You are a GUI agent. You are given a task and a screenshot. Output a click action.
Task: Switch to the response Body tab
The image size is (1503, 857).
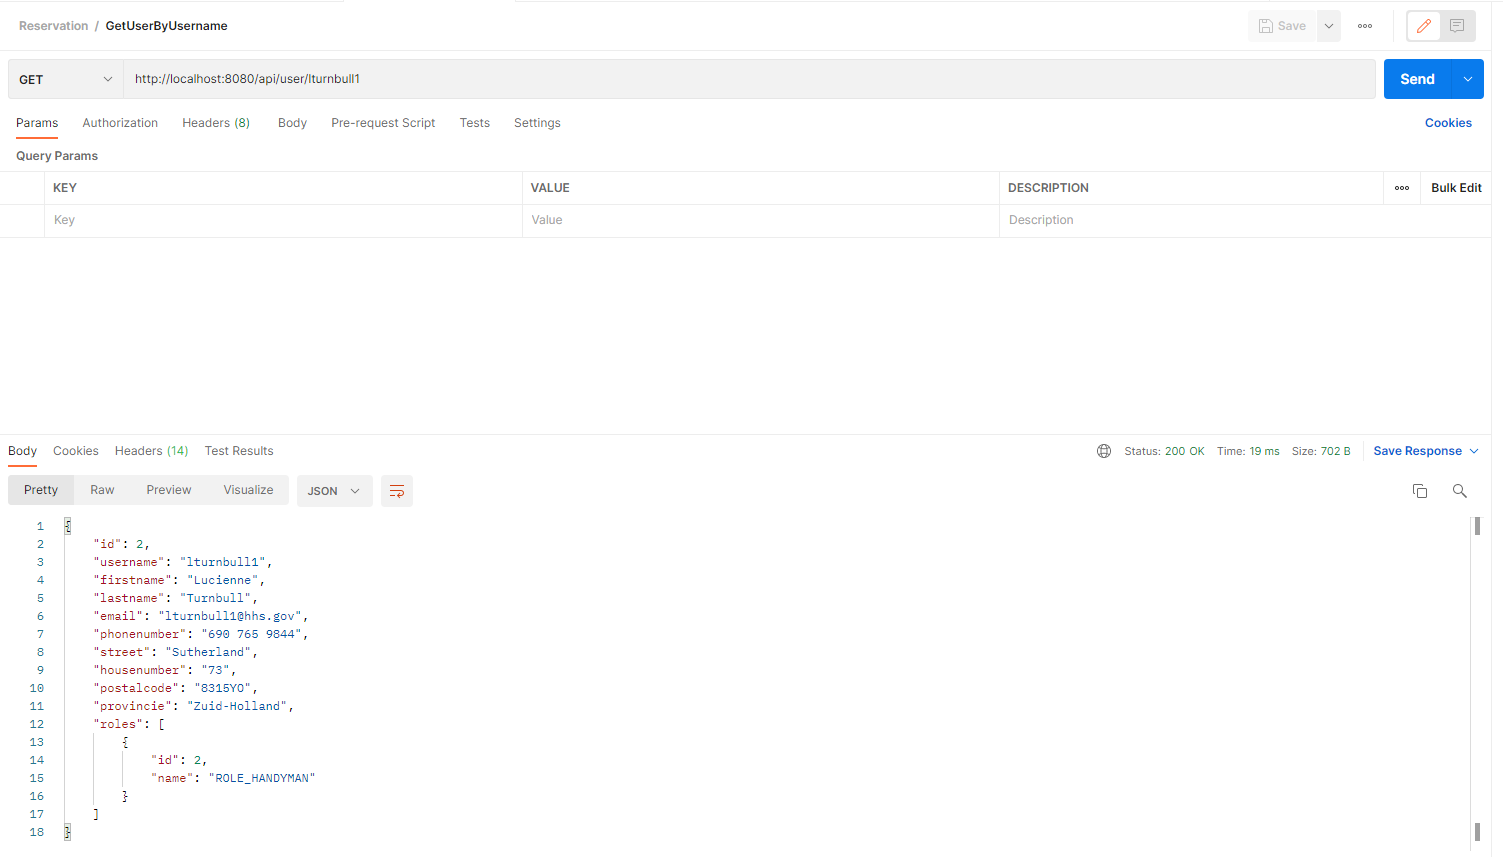(x=22, y=451)
